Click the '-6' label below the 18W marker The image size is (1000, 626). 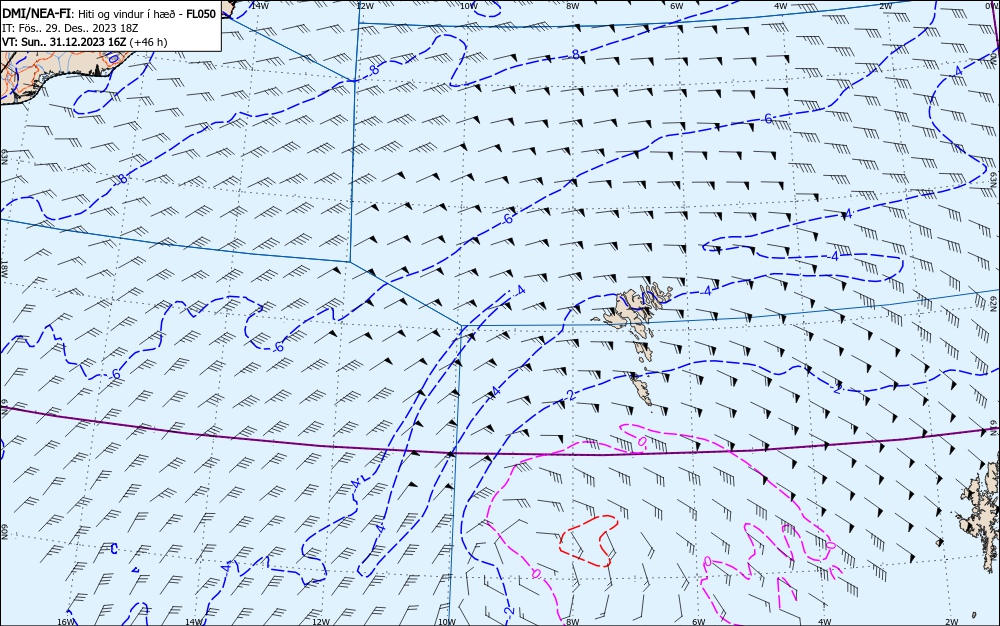114,374
